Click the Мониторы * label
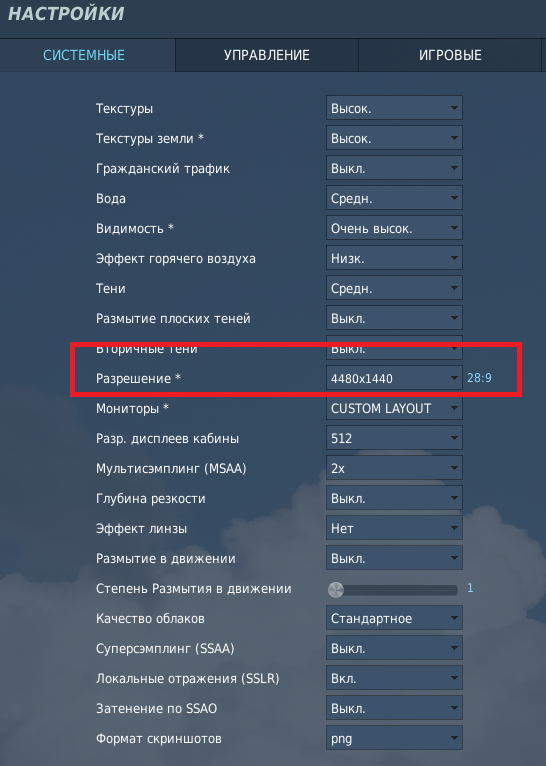The width and height of the screenshot is (546, 766). pyautogui.click(x=132, y=408)
